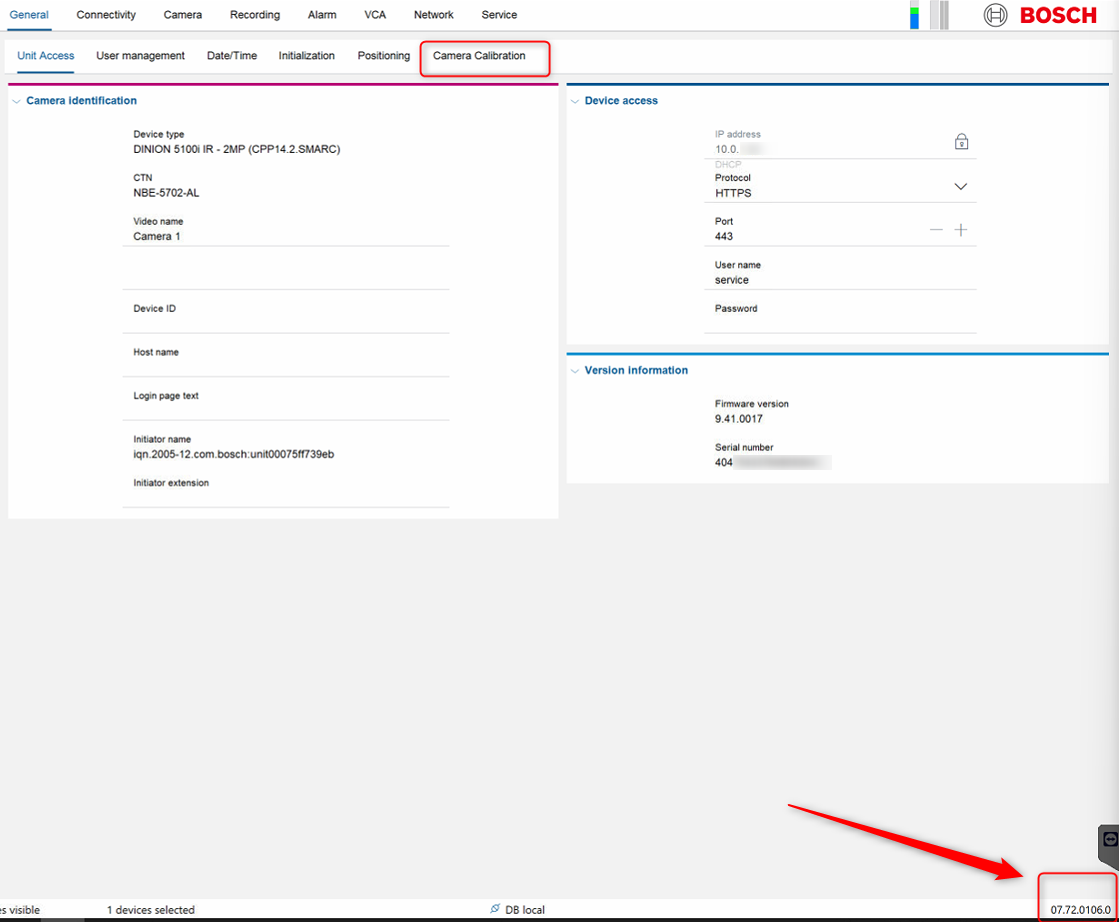Open the Protocol HTTPS dropdown
This screenshot has width=1119, height=922.
pyautogui.click(x=960, y=187)
